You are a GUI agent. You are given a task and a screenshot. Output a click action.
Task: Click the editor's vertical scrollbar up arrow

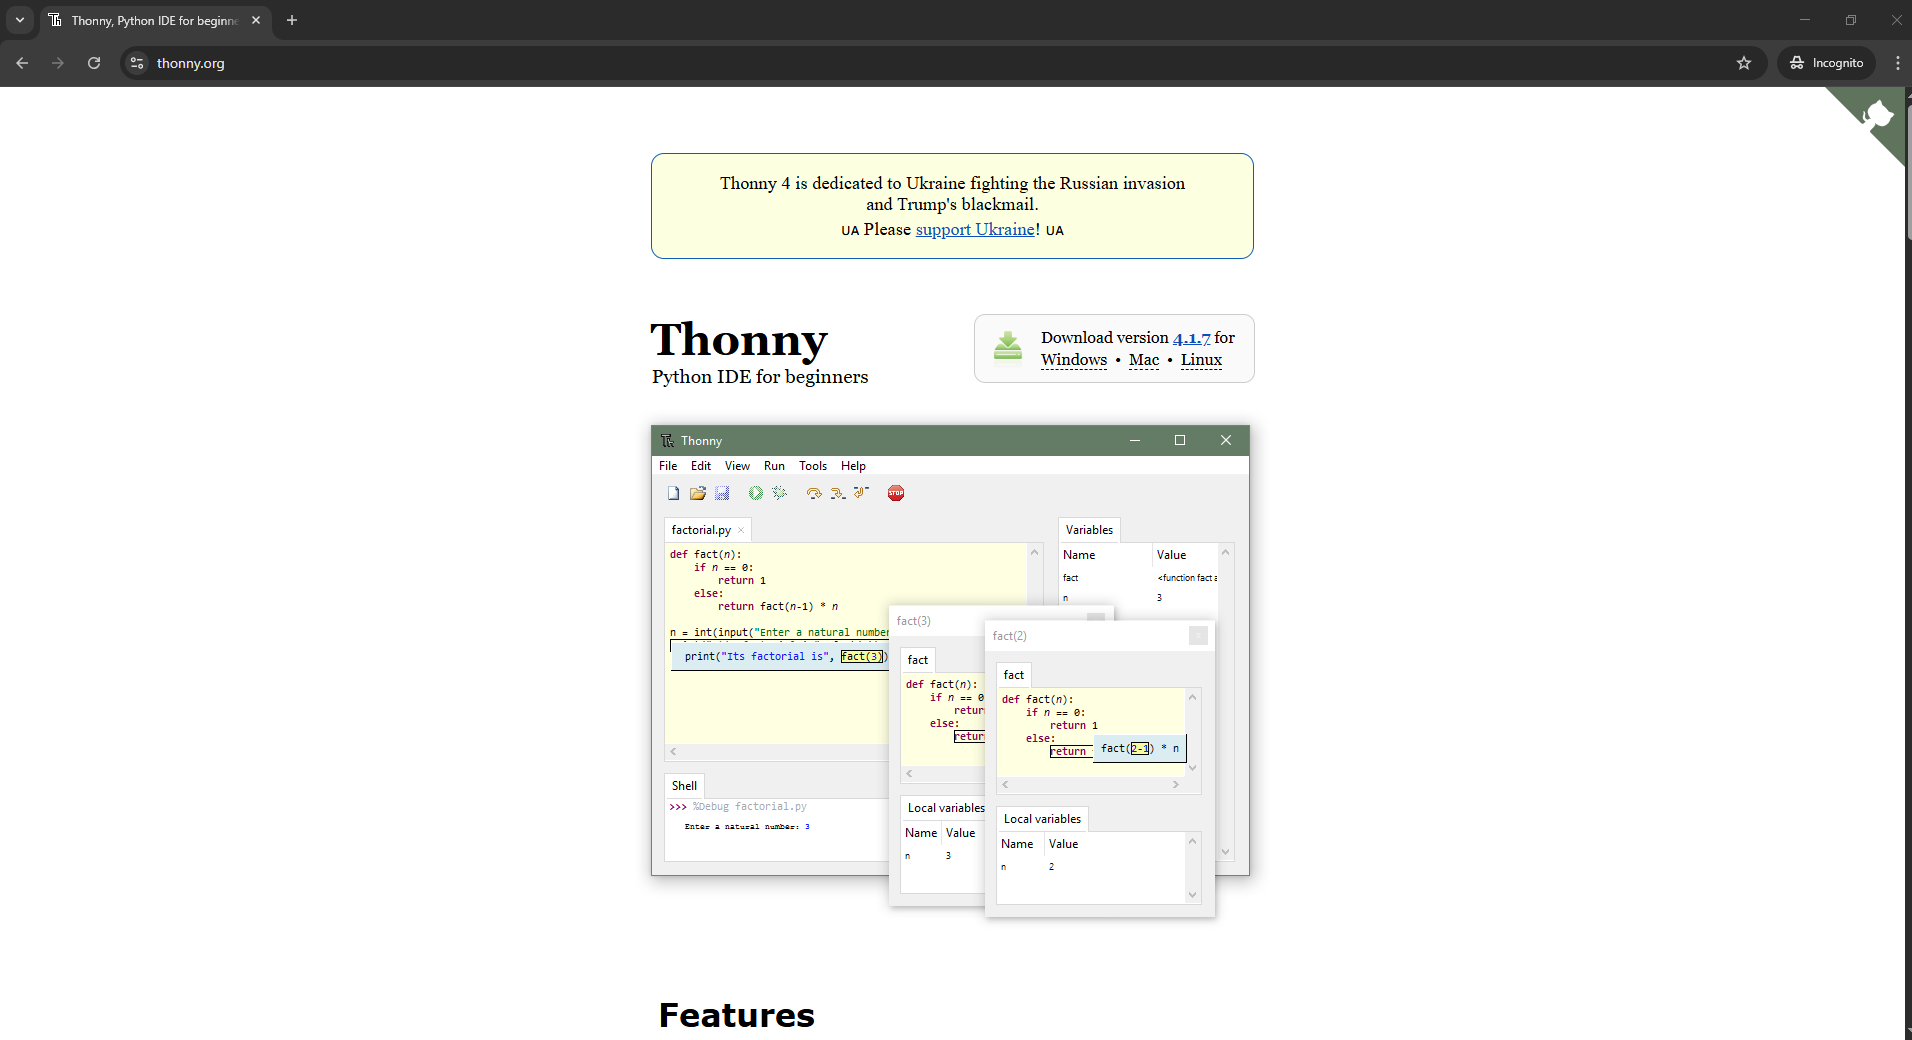1035,553
